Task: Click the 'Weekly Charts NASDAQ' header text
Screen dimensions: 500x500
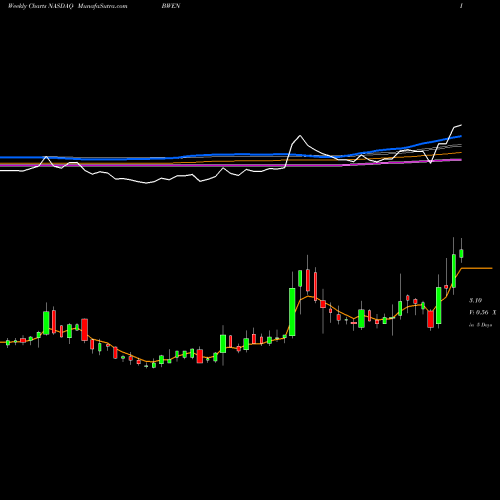Action: click(x=40, y=6)
